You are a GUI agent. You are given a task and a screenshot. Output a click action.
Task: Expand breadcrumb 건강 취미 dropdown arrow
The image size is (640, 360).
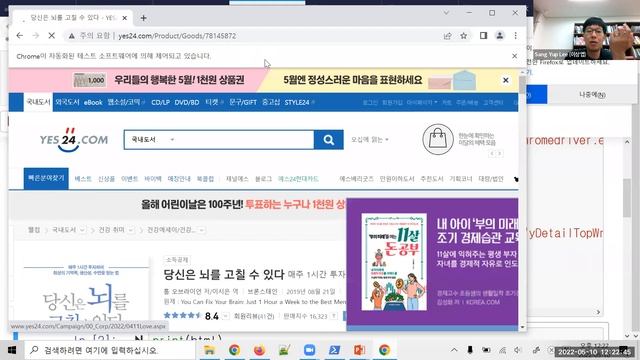click(131, 230)
